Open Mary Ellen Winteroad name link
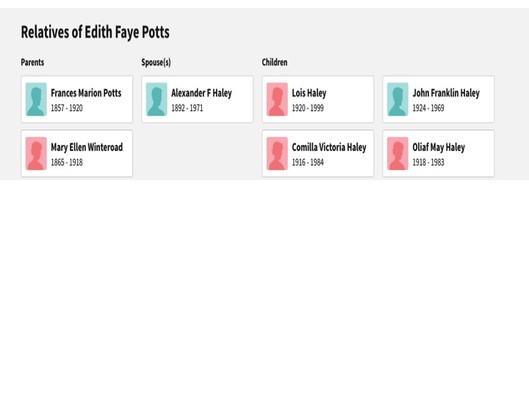This screenshot has height=397, width=529. point(87,147)
